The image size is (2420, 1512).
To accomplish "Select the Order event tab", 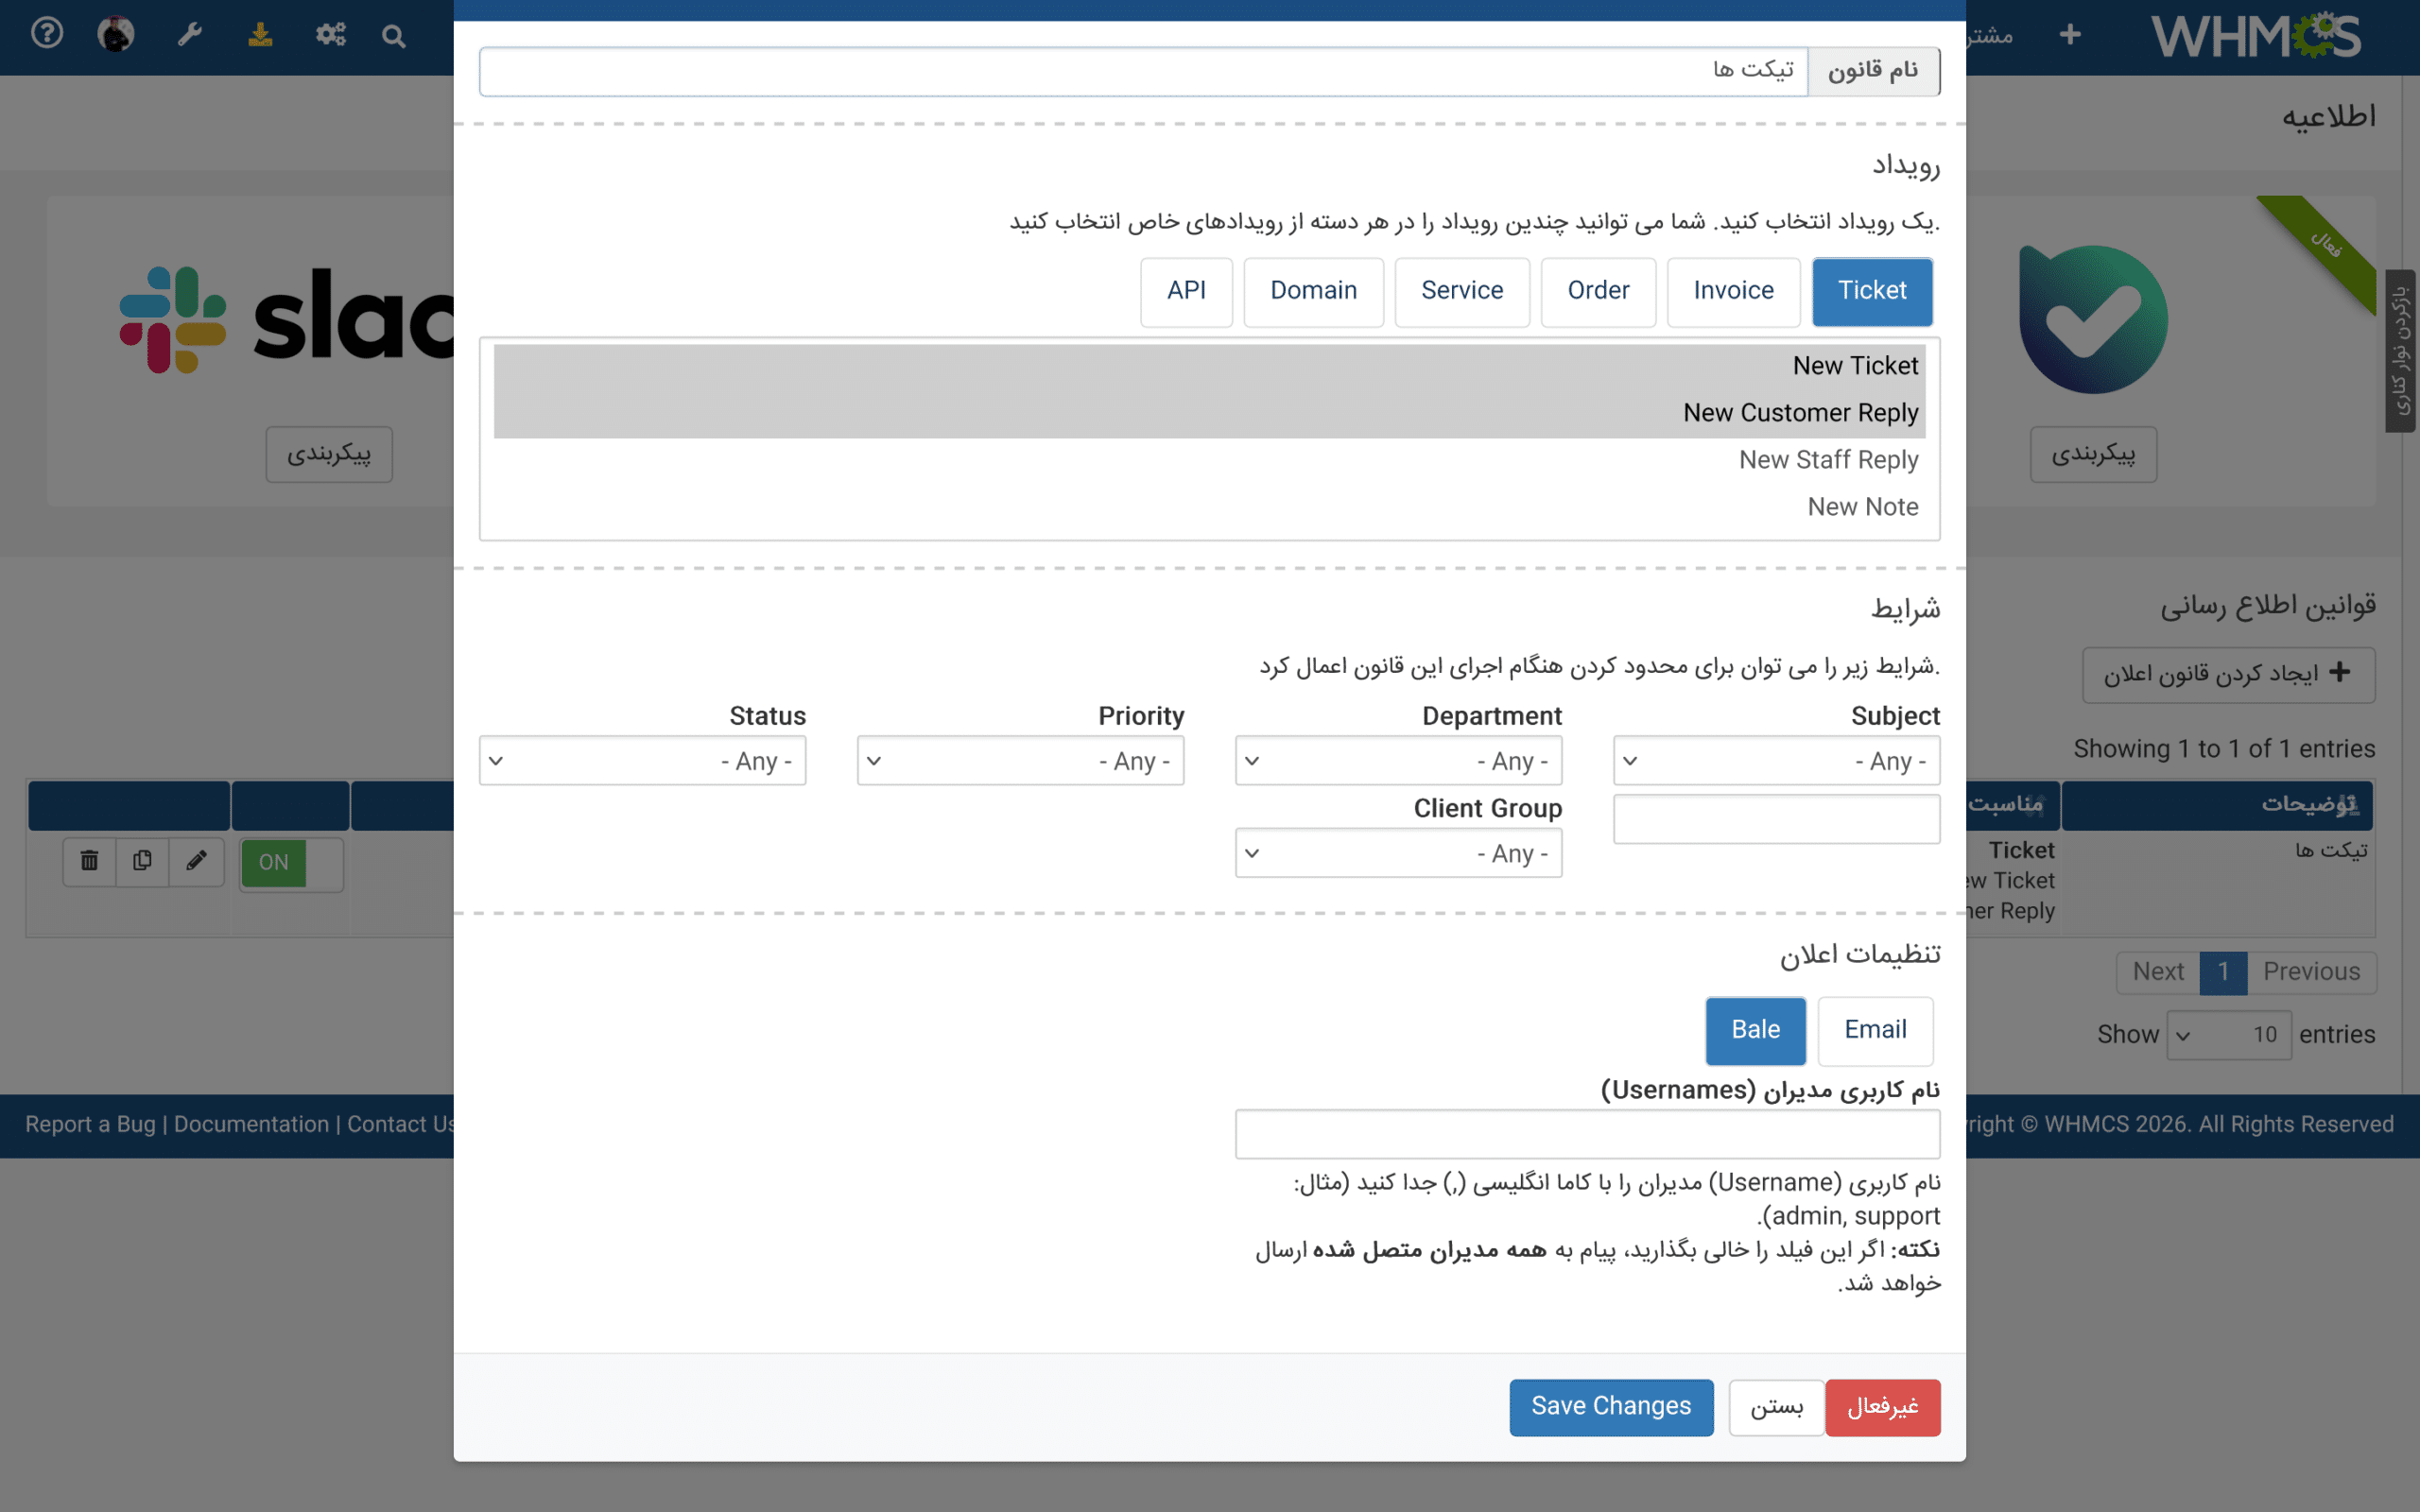I will tap(1598, 291).
